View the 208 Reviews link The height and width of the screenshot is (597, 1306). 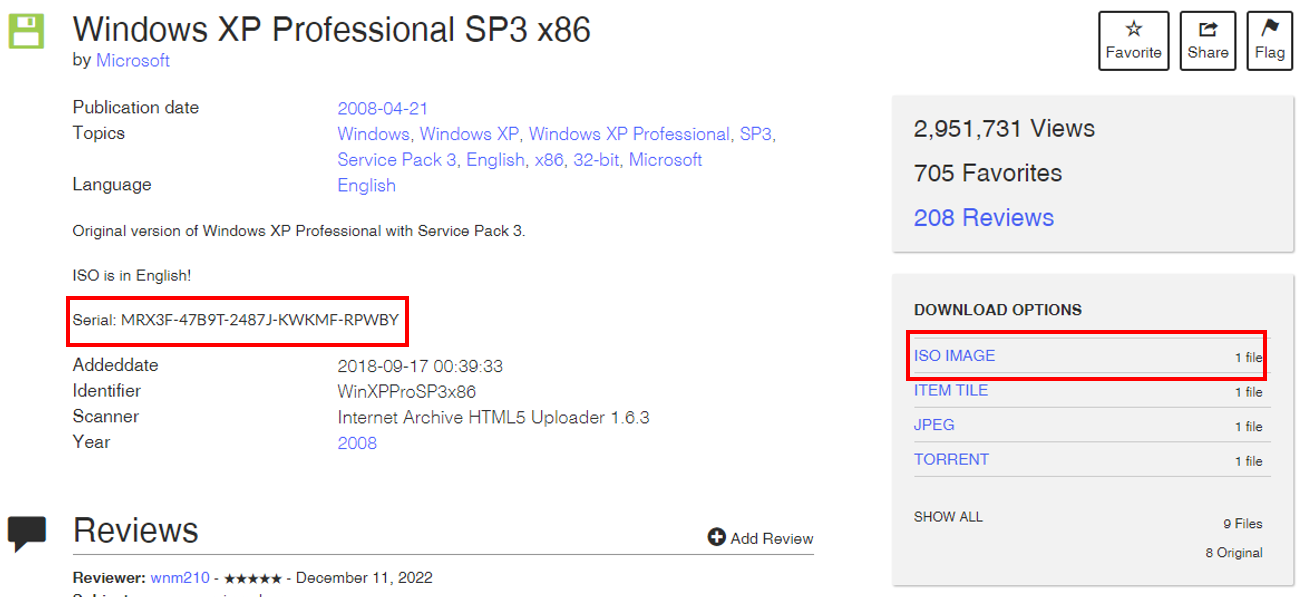983,218
